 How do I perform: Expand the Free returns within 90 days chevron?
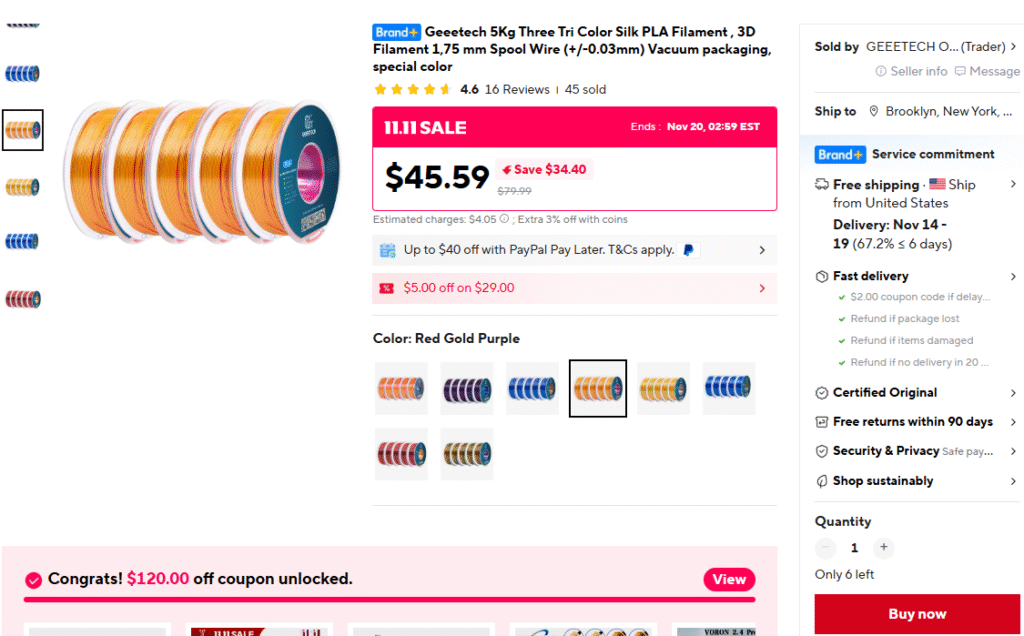[x=1013, y=422]
